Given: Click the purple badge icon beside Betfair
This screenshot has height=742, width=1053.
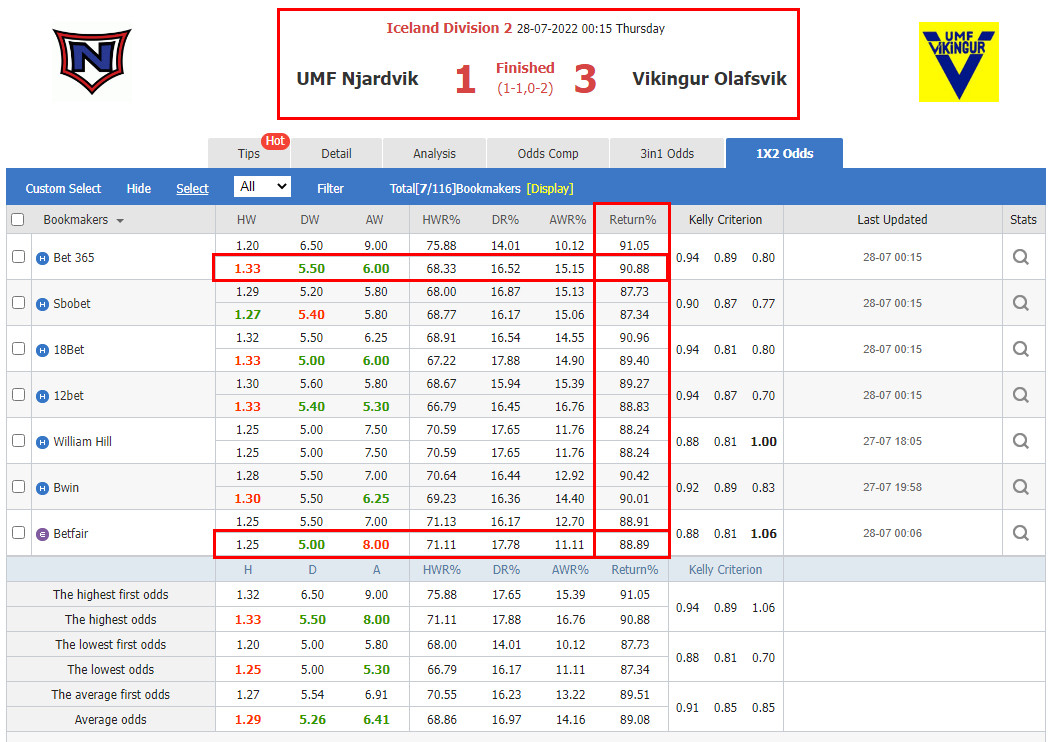Looking at the screenshot, I should pyautogui.click(x=43, y=534).
